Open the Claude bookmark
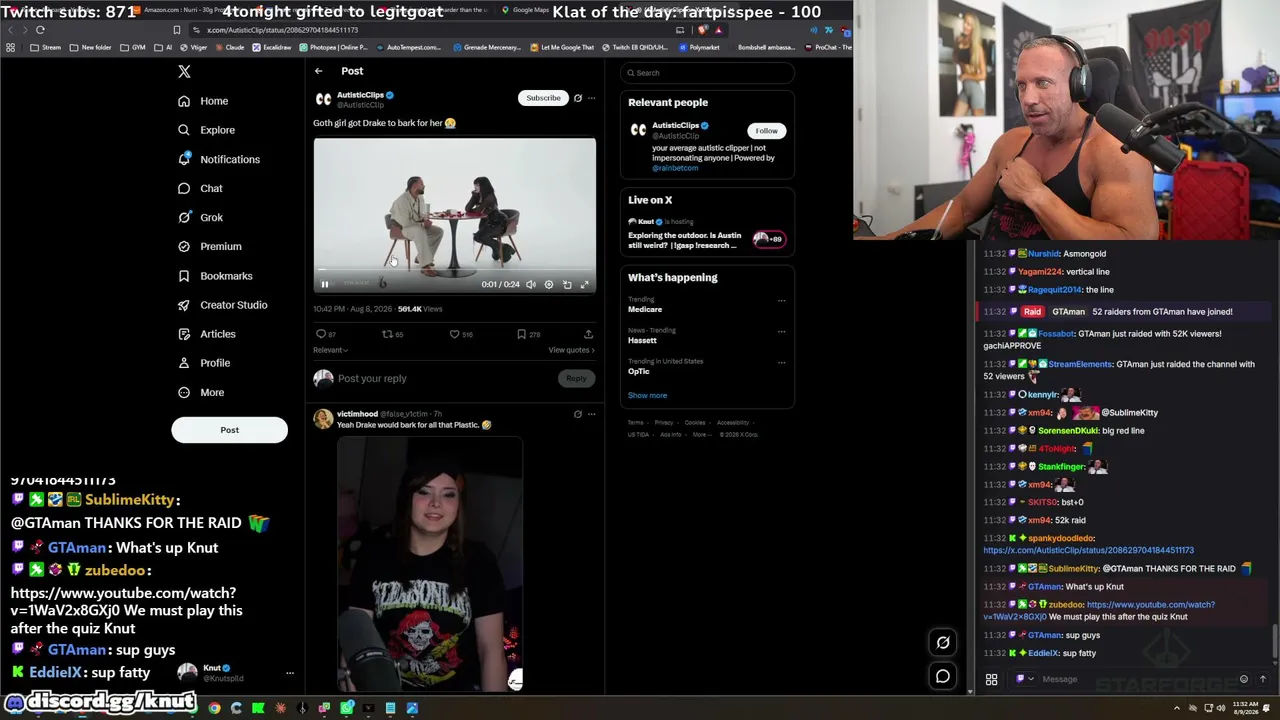The width and height of the screenshot is (1280, 720). pyautogui.click(x=230, y=47)
